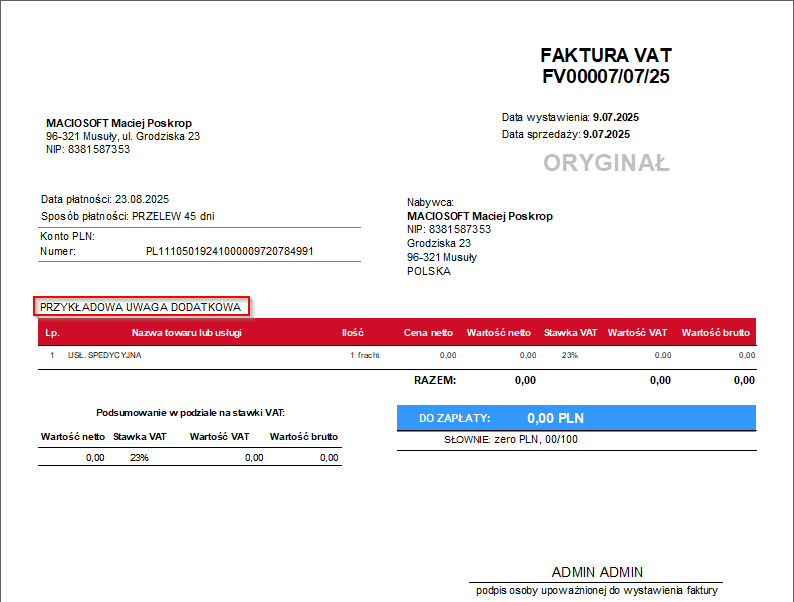Click the blue DO ZAPŁATY bar

(576, 418)
